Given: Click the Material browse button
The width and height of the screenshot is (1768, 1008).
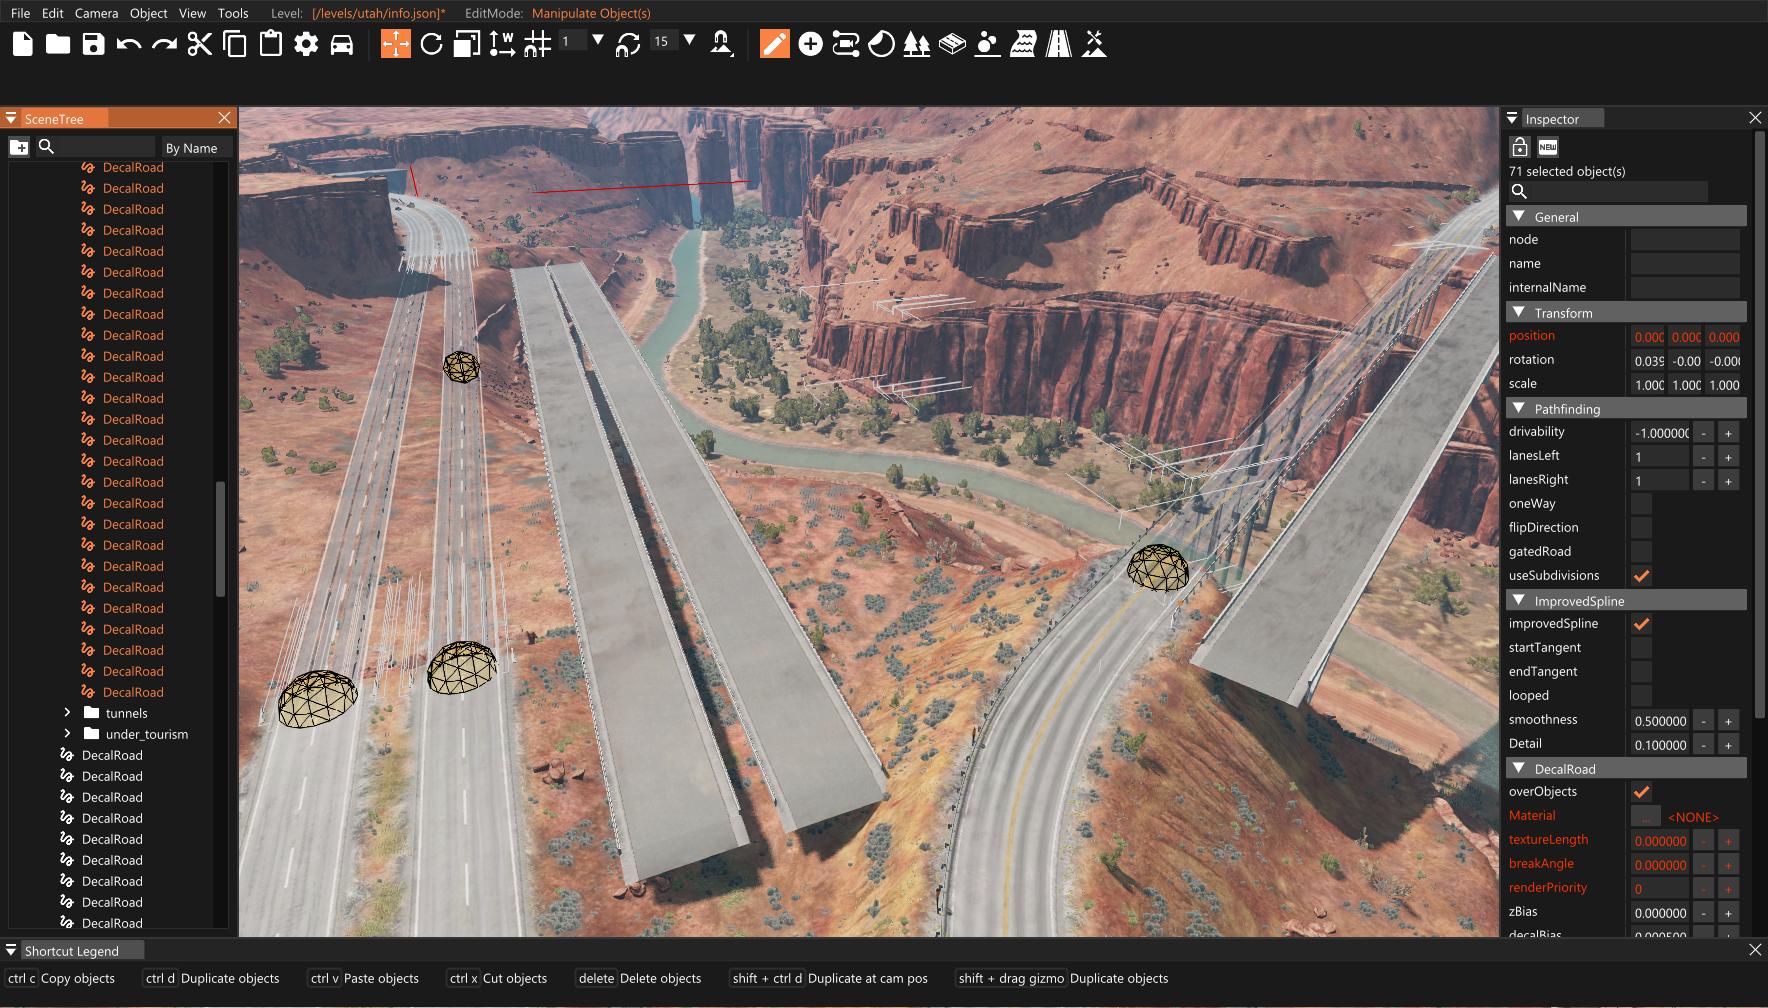Looking at the screenshot, I should point(1645,817).
